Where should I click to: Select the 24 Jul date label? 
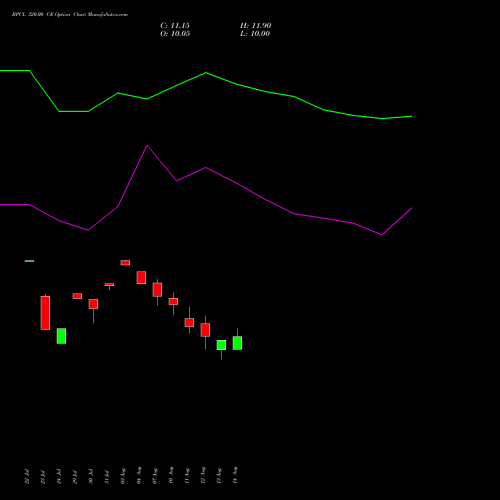(59, 477)
